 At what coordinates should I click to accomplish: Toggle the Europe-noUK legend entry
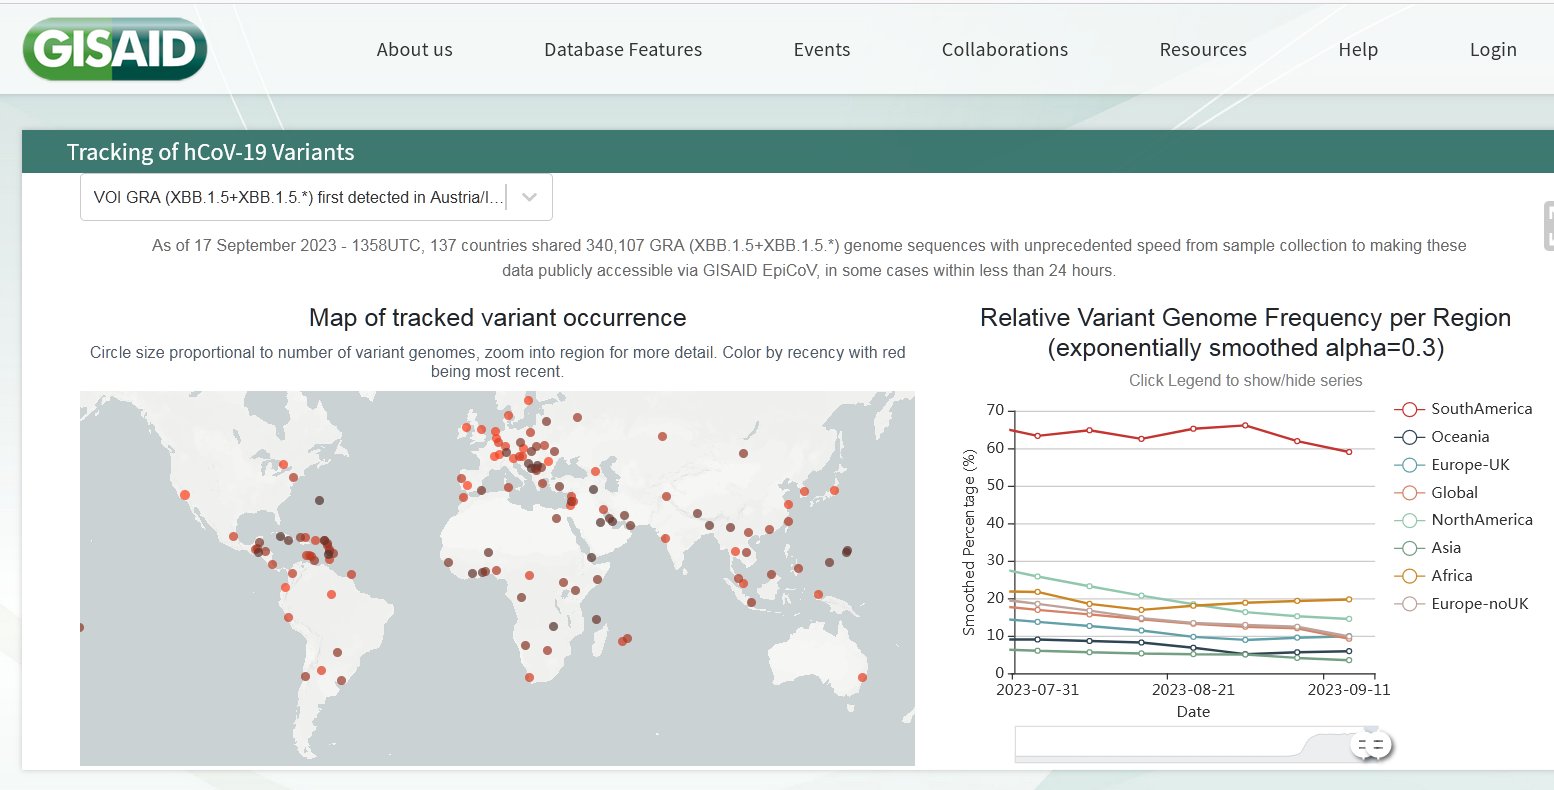[x=1479, y=604]
